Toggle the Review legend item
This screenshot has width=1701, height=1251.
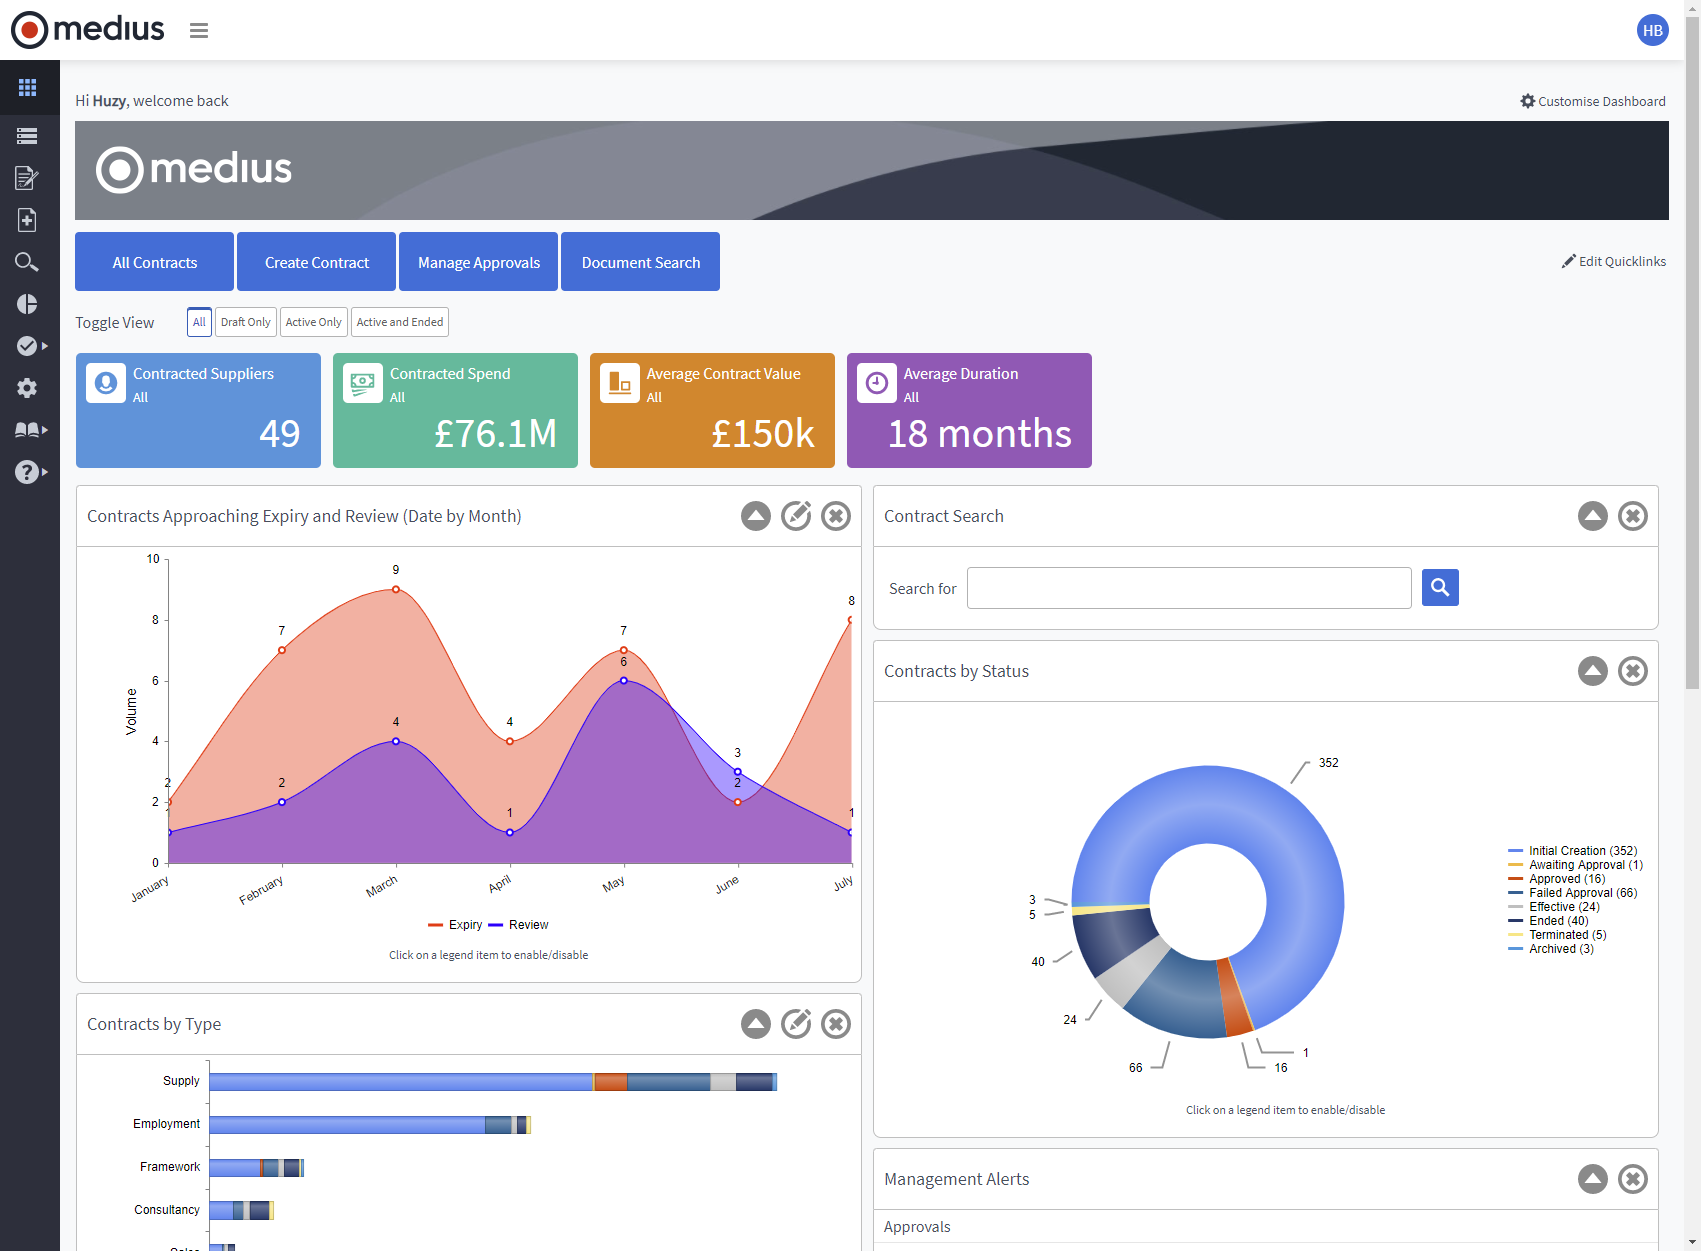pos(519,925)
